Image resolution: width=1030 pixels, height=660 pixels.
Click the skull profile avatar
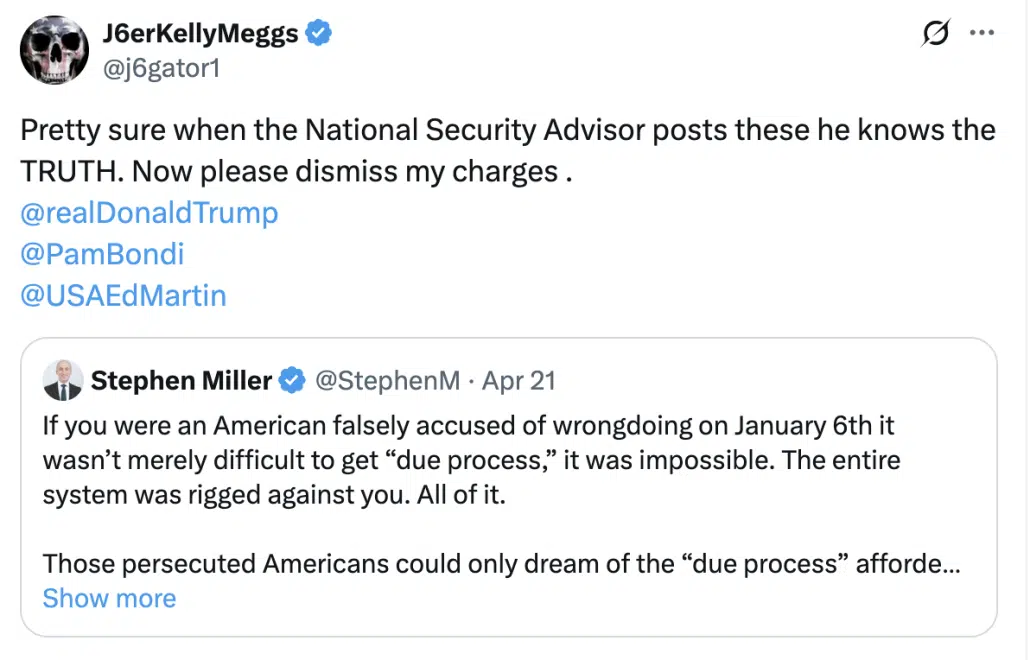coord(54,50)
